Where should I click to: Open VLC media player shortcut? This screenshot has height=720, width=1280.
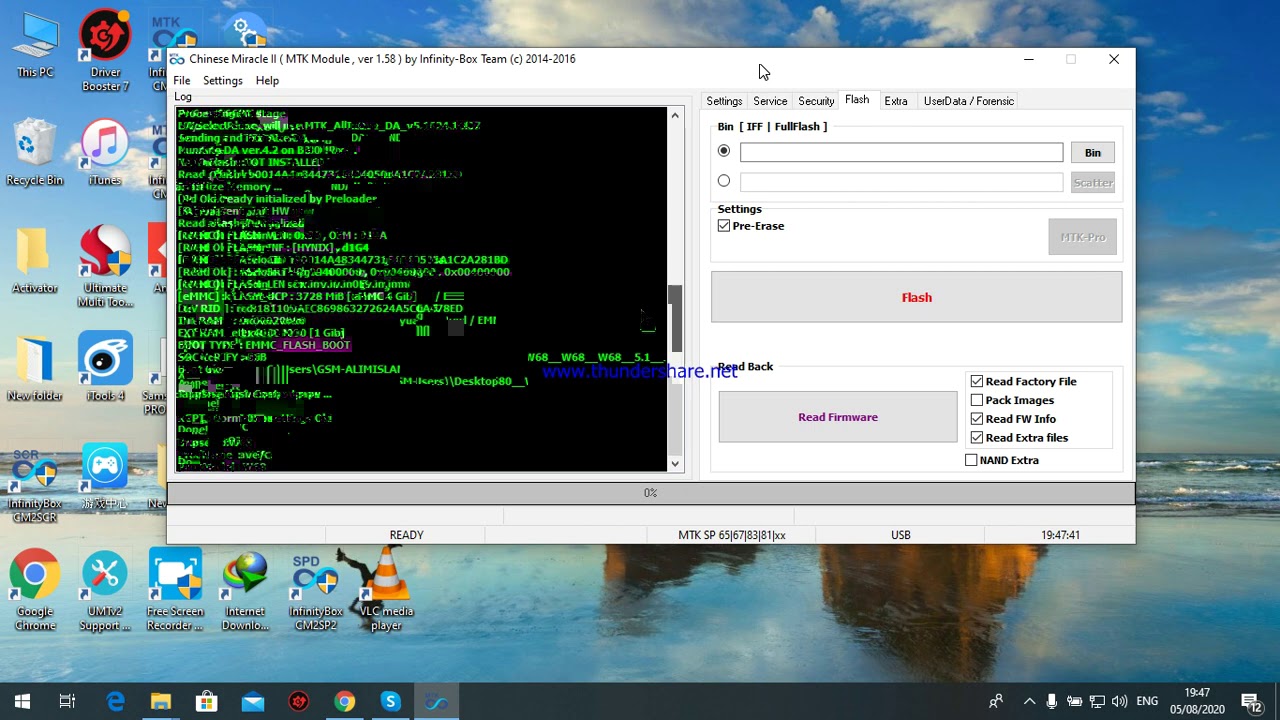pyautogui.click(x=386, y=590)
